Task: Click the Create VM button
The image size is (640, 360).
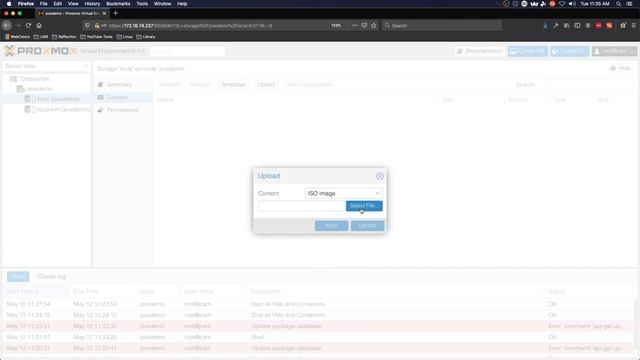Action: point(527,51)
